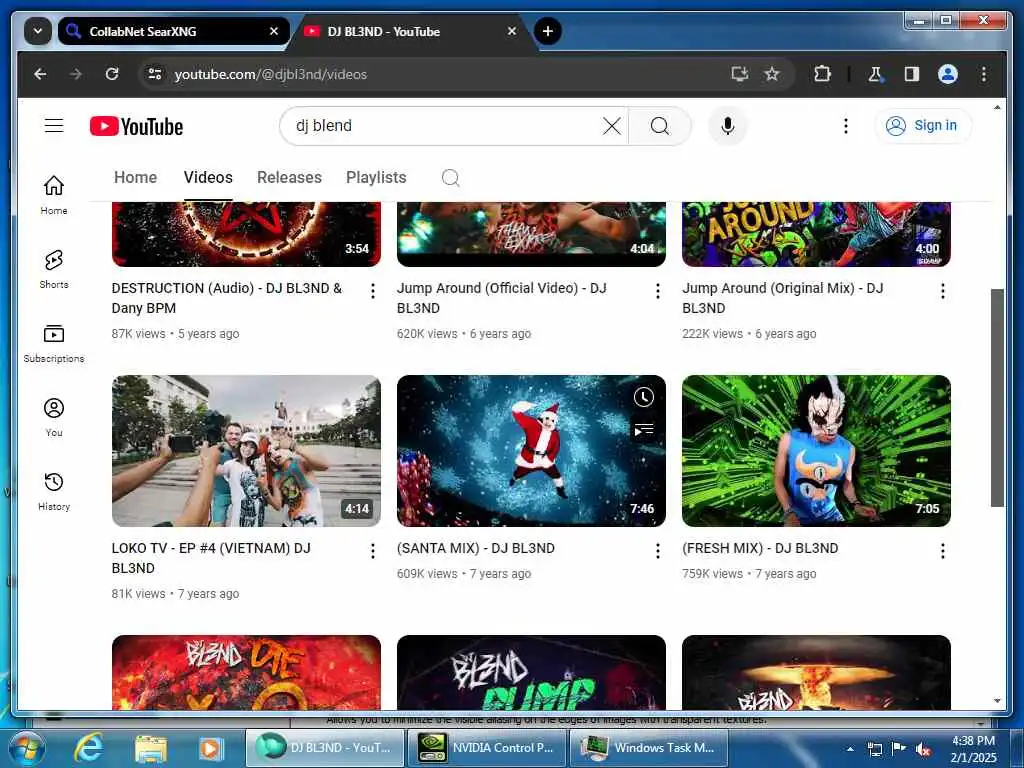Reload the YouTube page
Image resolution: width=1024 pixels, height=768 pixels.
(112, 74)
